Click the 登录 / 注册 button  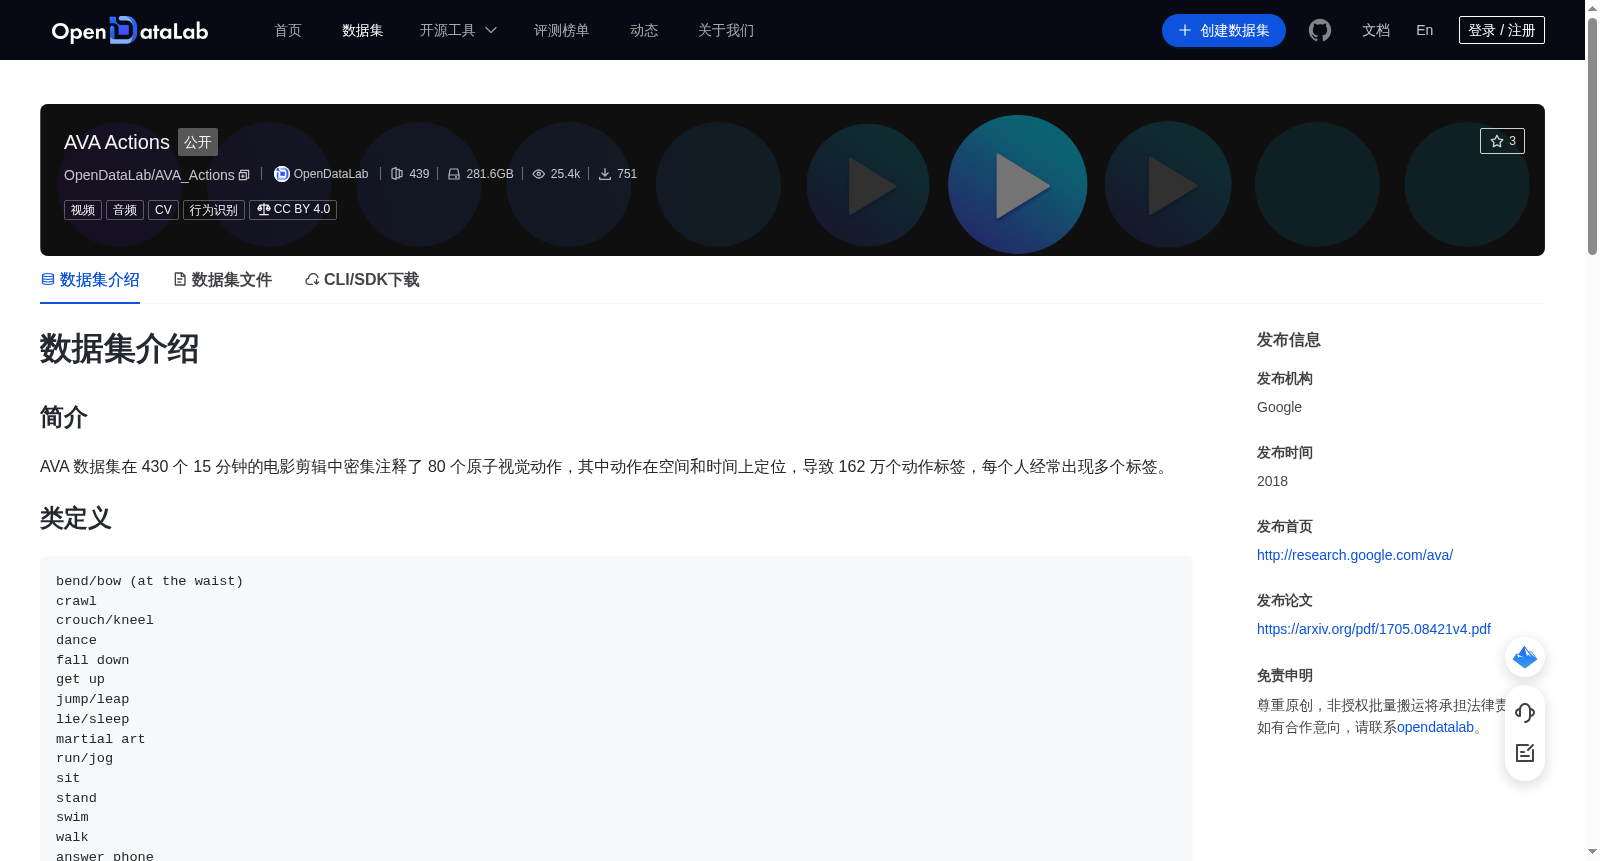coord(1502,30)
